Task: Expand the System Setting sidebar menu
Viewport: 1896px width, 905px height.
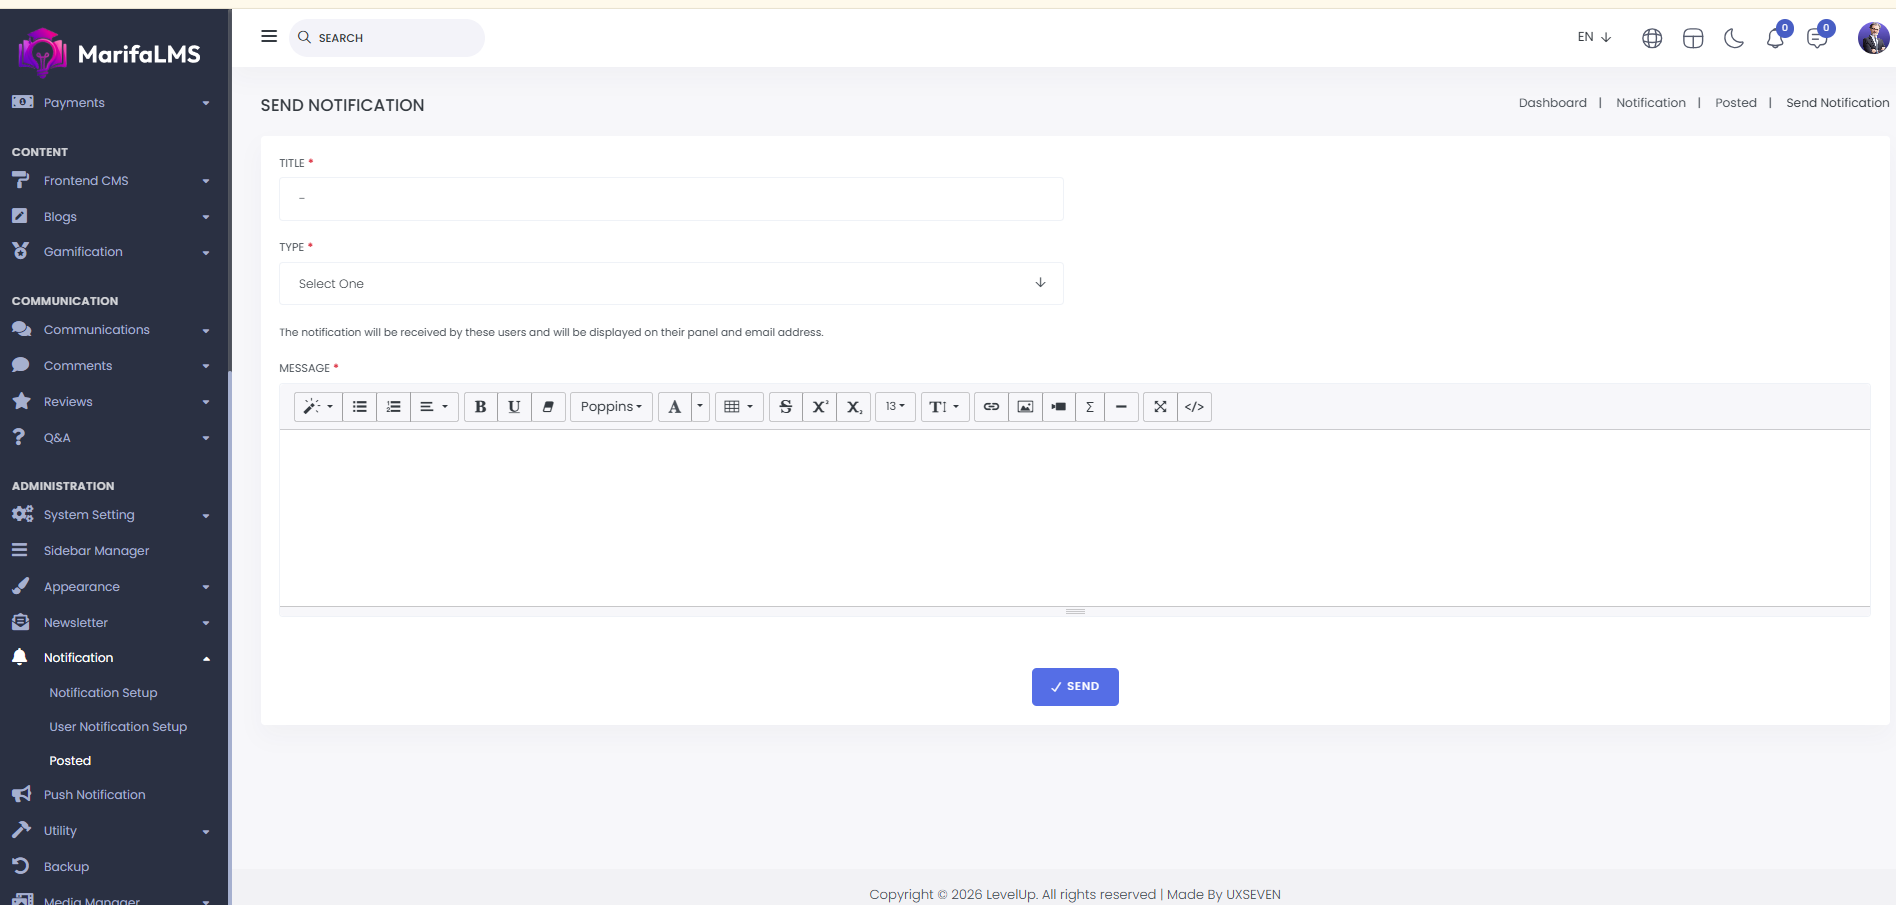Action: coord(110,515)
